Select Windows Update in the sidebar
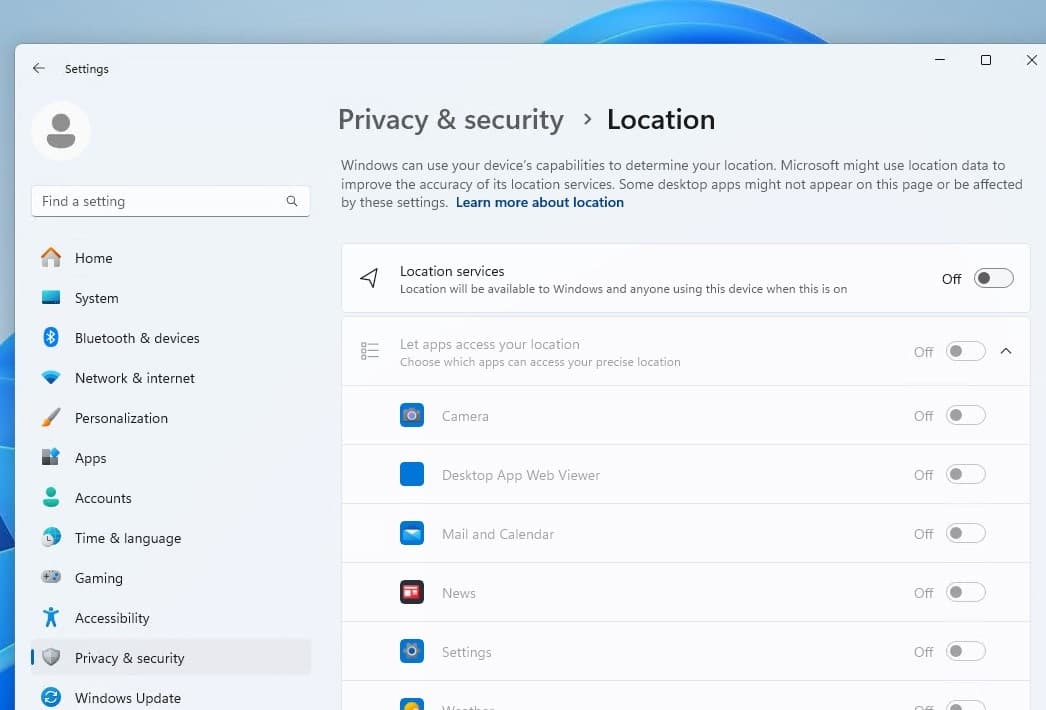 127,698
